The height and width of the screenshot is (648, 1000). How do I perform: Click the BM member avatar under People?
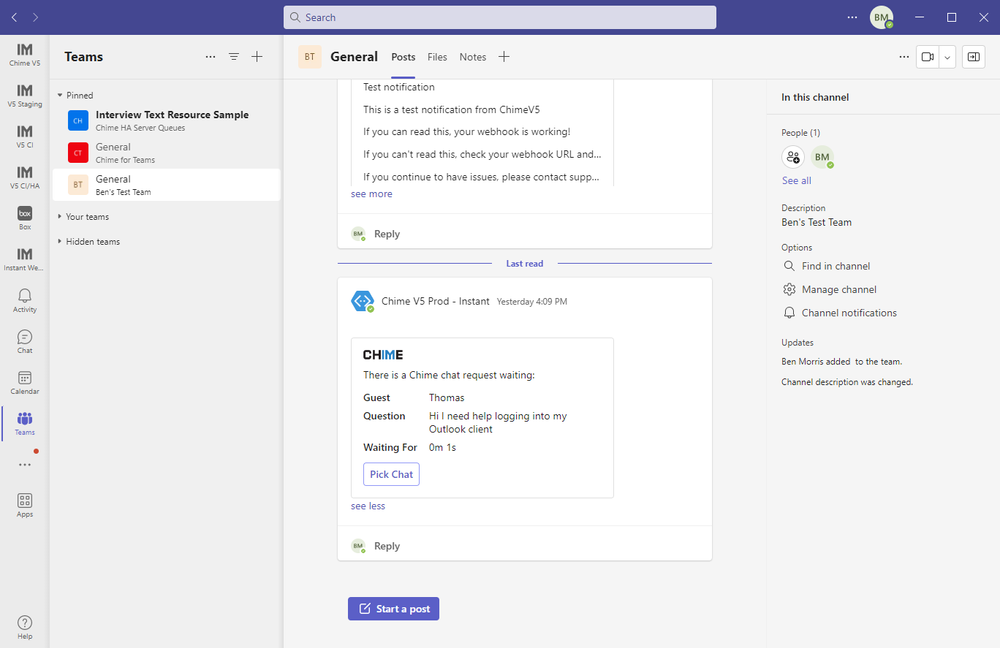click(822, 157)
